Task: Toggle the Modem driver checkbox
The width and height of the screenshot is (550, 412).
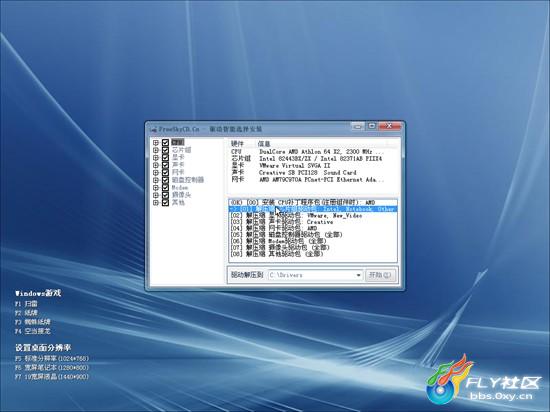Action: [166, 188]
